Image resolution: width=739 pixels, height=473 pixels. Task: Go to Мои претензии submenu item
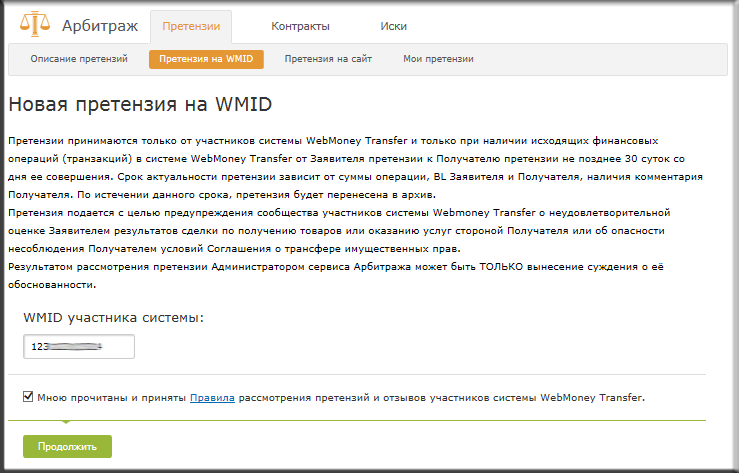(438, 59)
